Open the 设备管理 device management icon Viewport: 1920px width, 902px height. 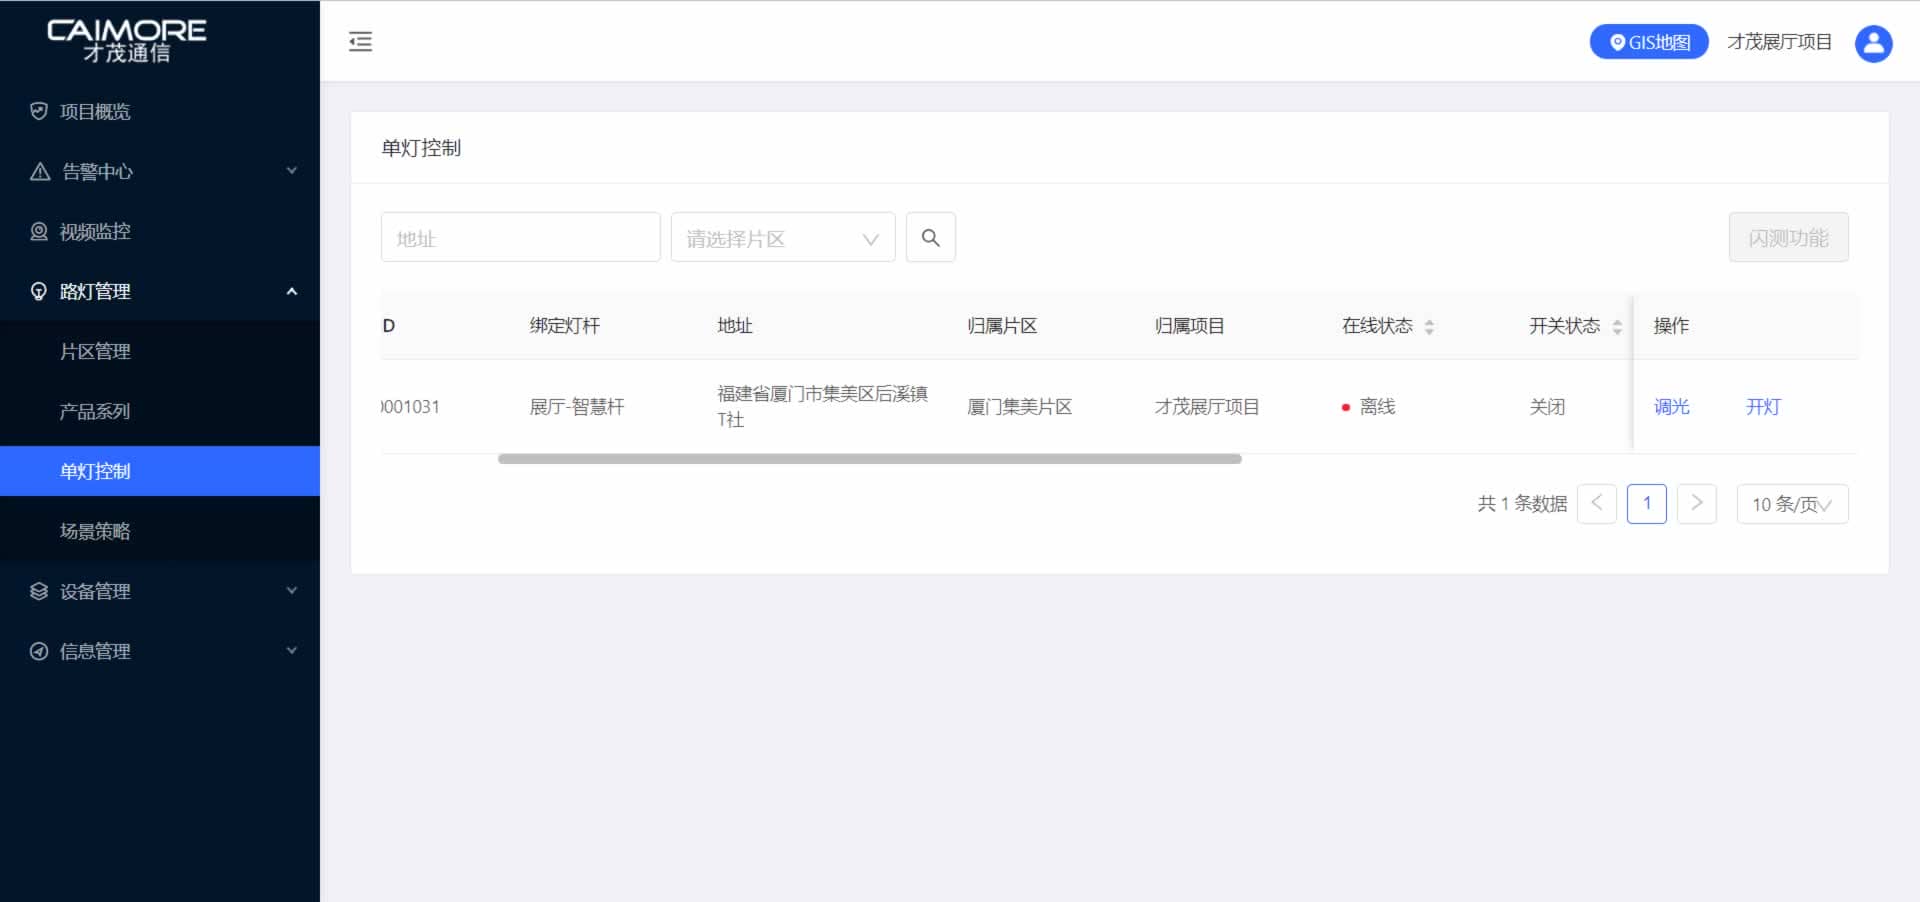click(x=38, y=591)
